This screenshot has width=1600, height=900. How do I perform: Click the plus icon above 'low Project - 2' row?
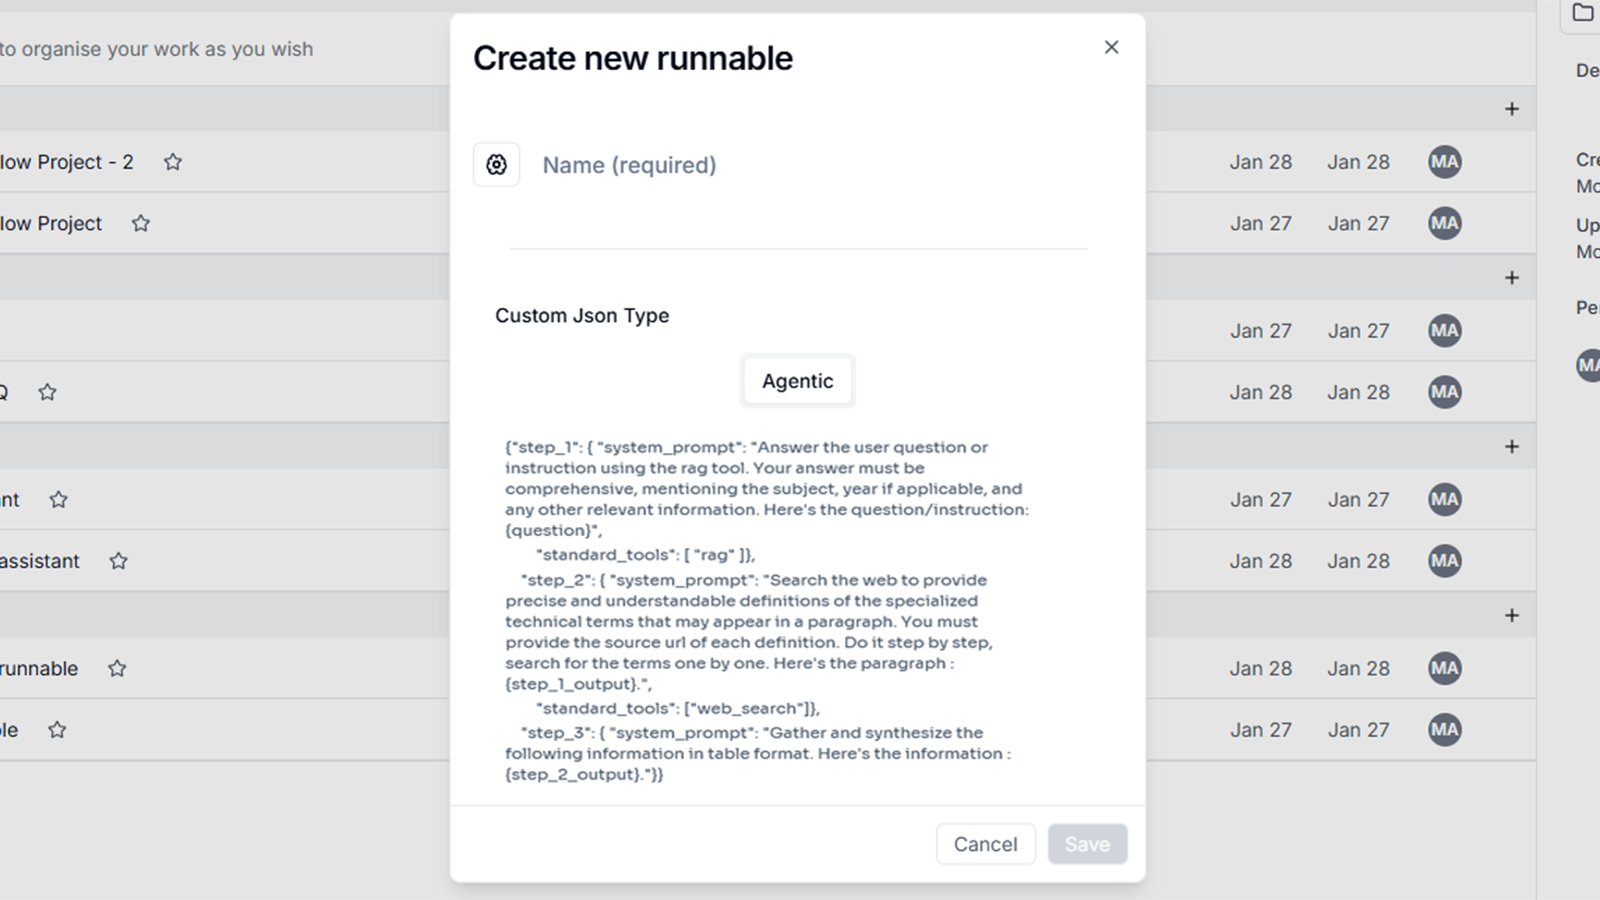pyautogui.click(x=1511, y=109)
